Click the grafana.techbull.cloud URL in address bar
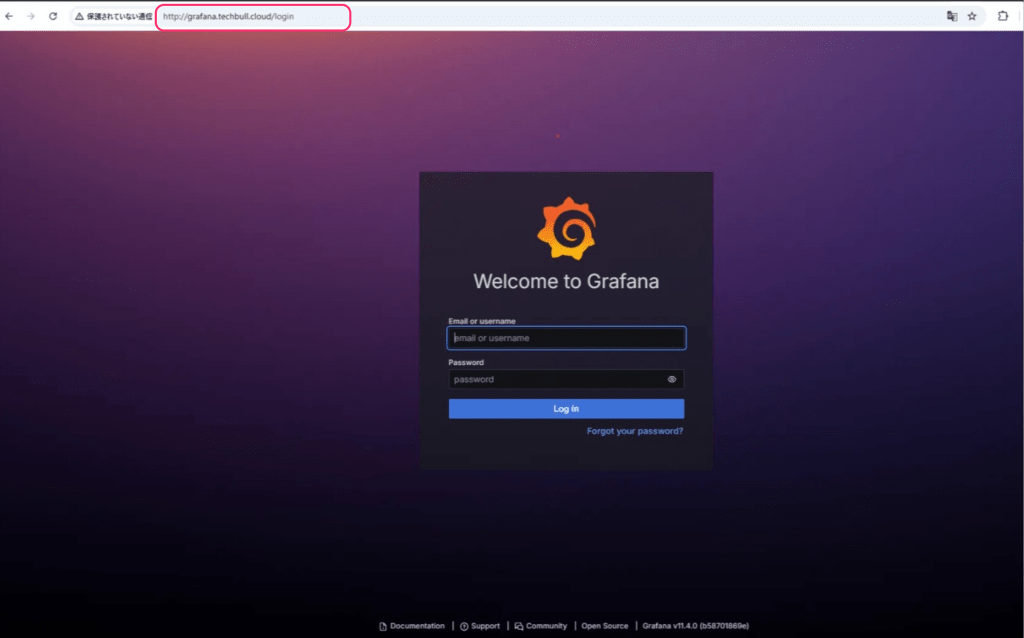Screen dimensions: 1024x638 (229, 17)
